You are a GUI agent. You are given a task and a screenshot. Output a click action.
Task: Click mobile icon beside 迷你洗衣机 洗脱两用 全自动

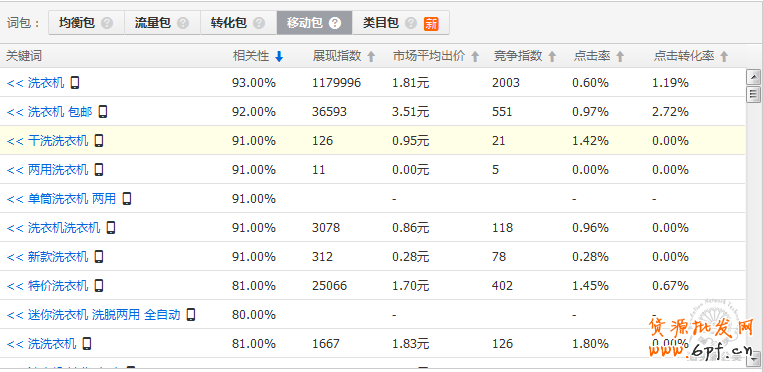(191, 315)
